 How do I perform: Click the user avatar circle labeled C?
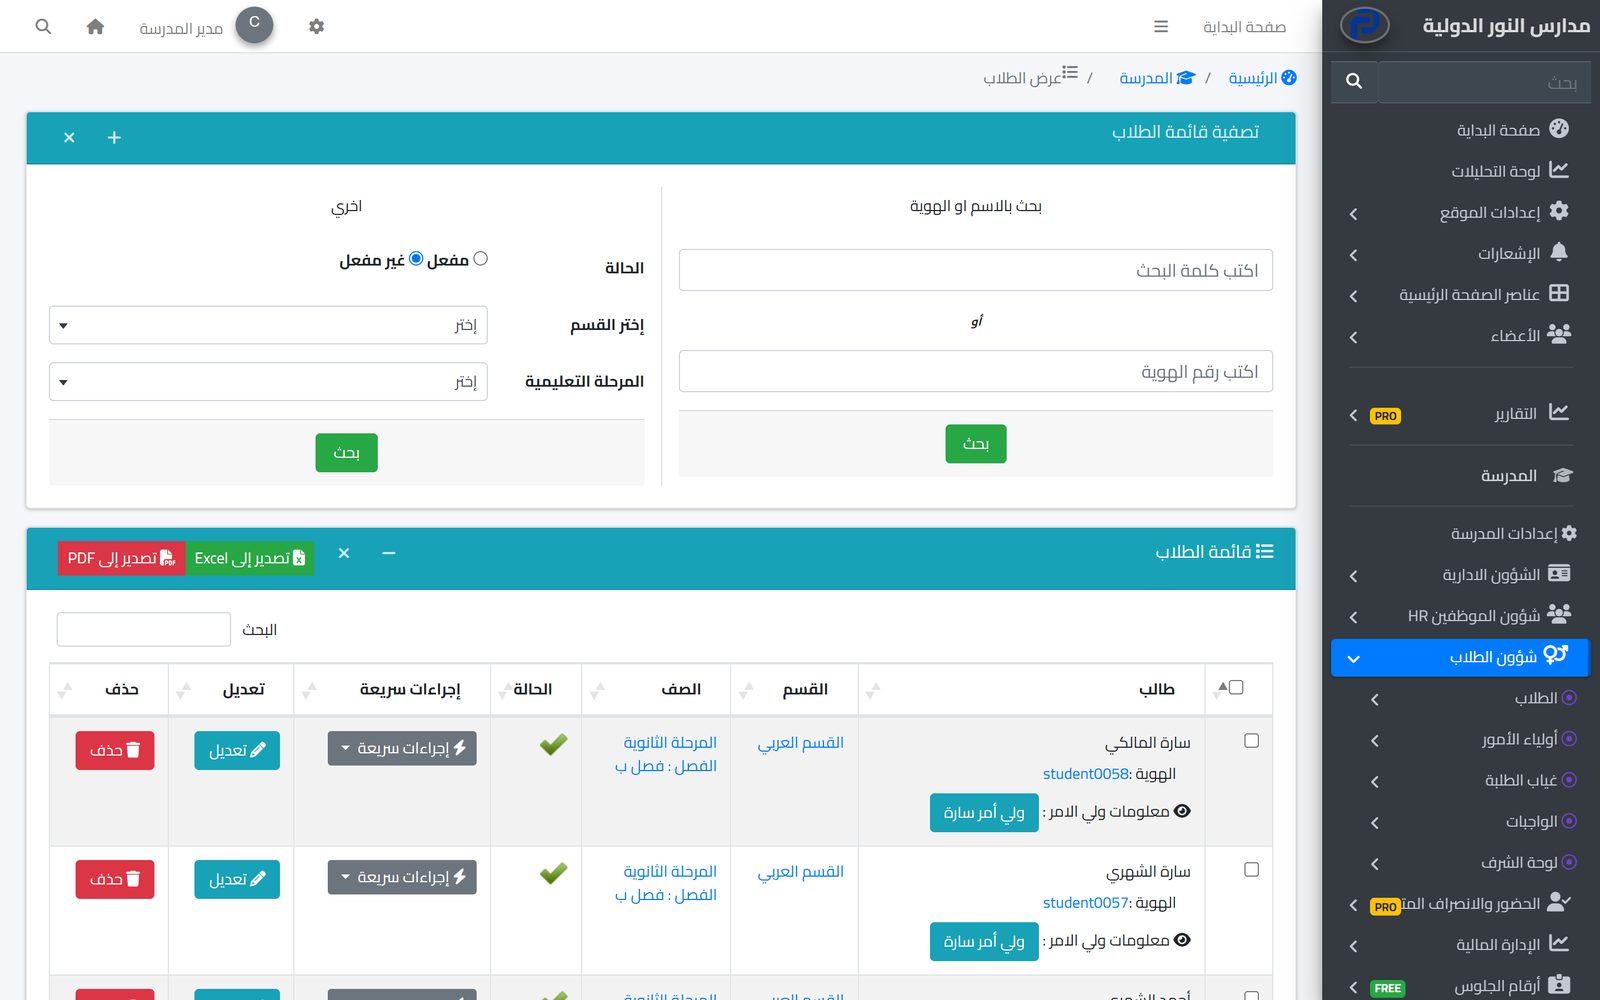[254, 25]
